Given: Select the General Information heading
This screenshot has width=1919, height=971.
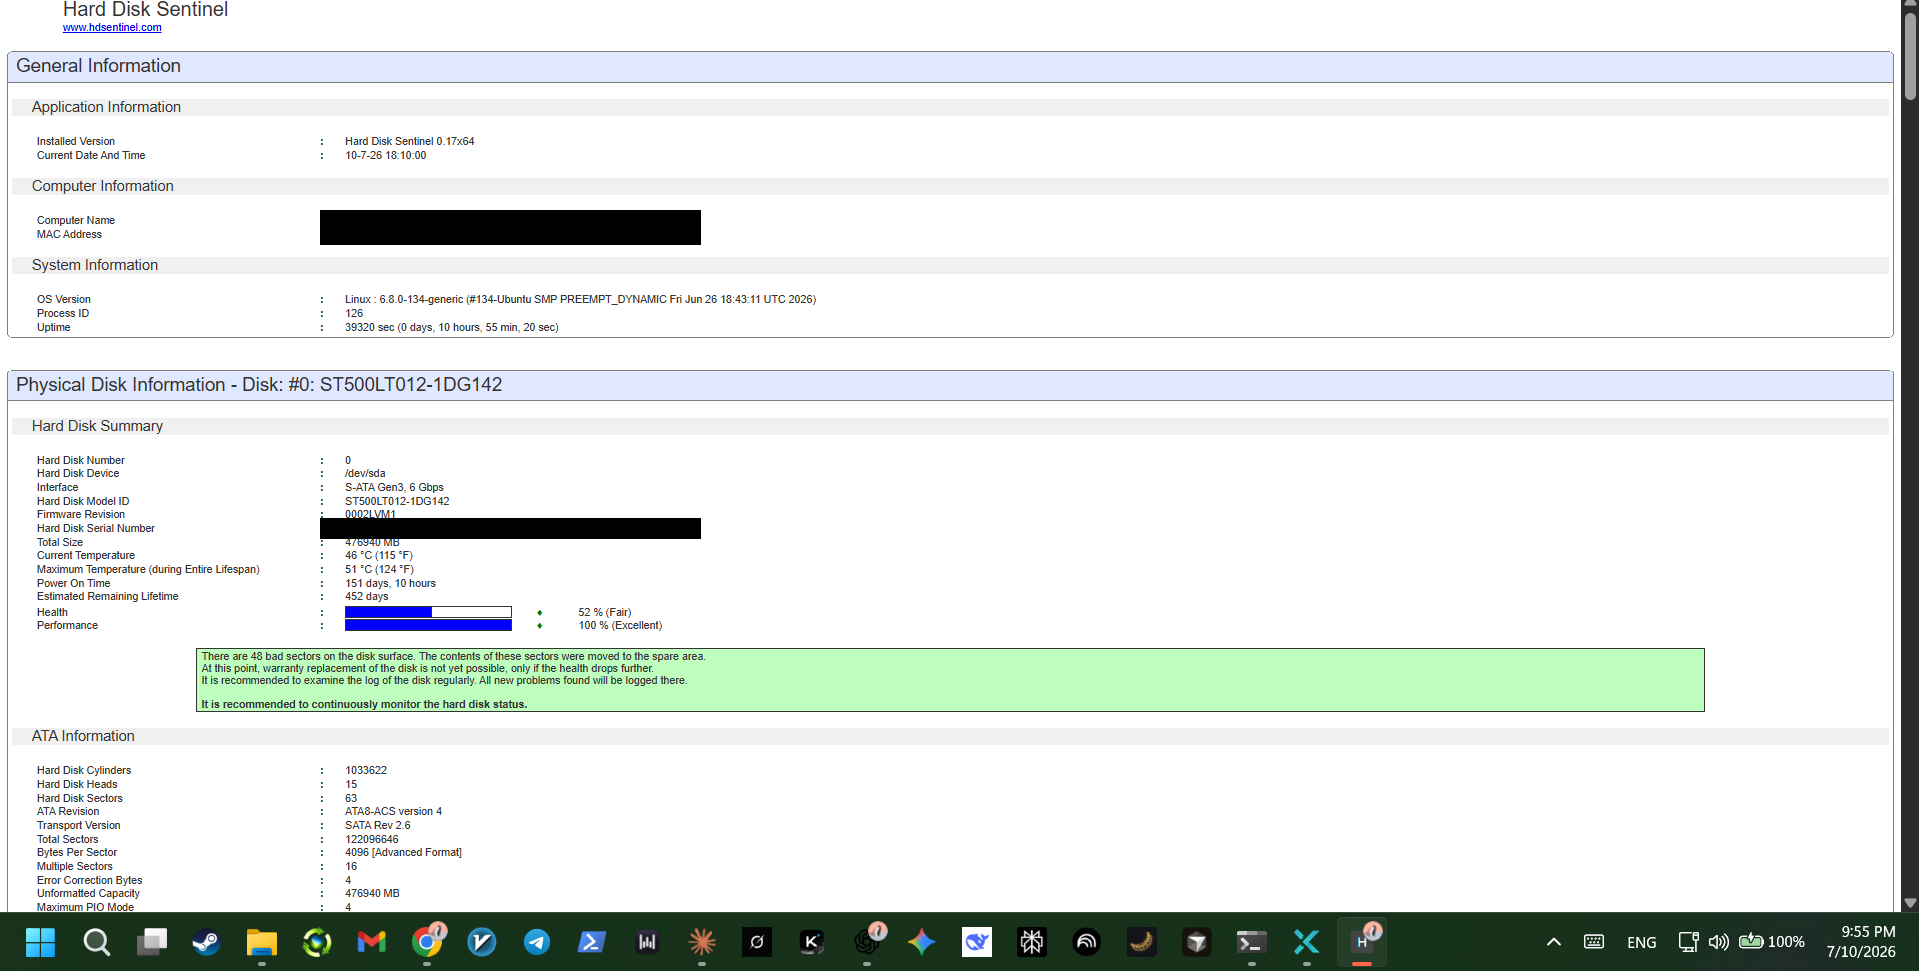Looking at the screenshot, I should tap(98, 66).
